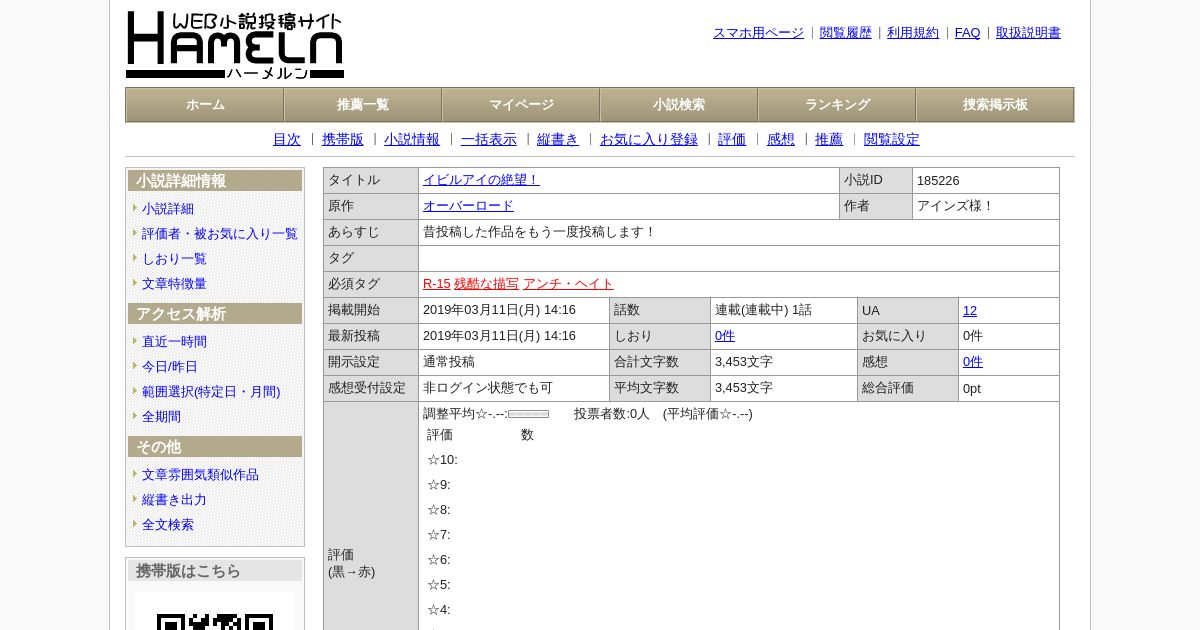Open 範囲選択(特定日・月間) access analysis
Image resolution: width=1200 pixels, height=630 pixels.
tap(211, 392)
